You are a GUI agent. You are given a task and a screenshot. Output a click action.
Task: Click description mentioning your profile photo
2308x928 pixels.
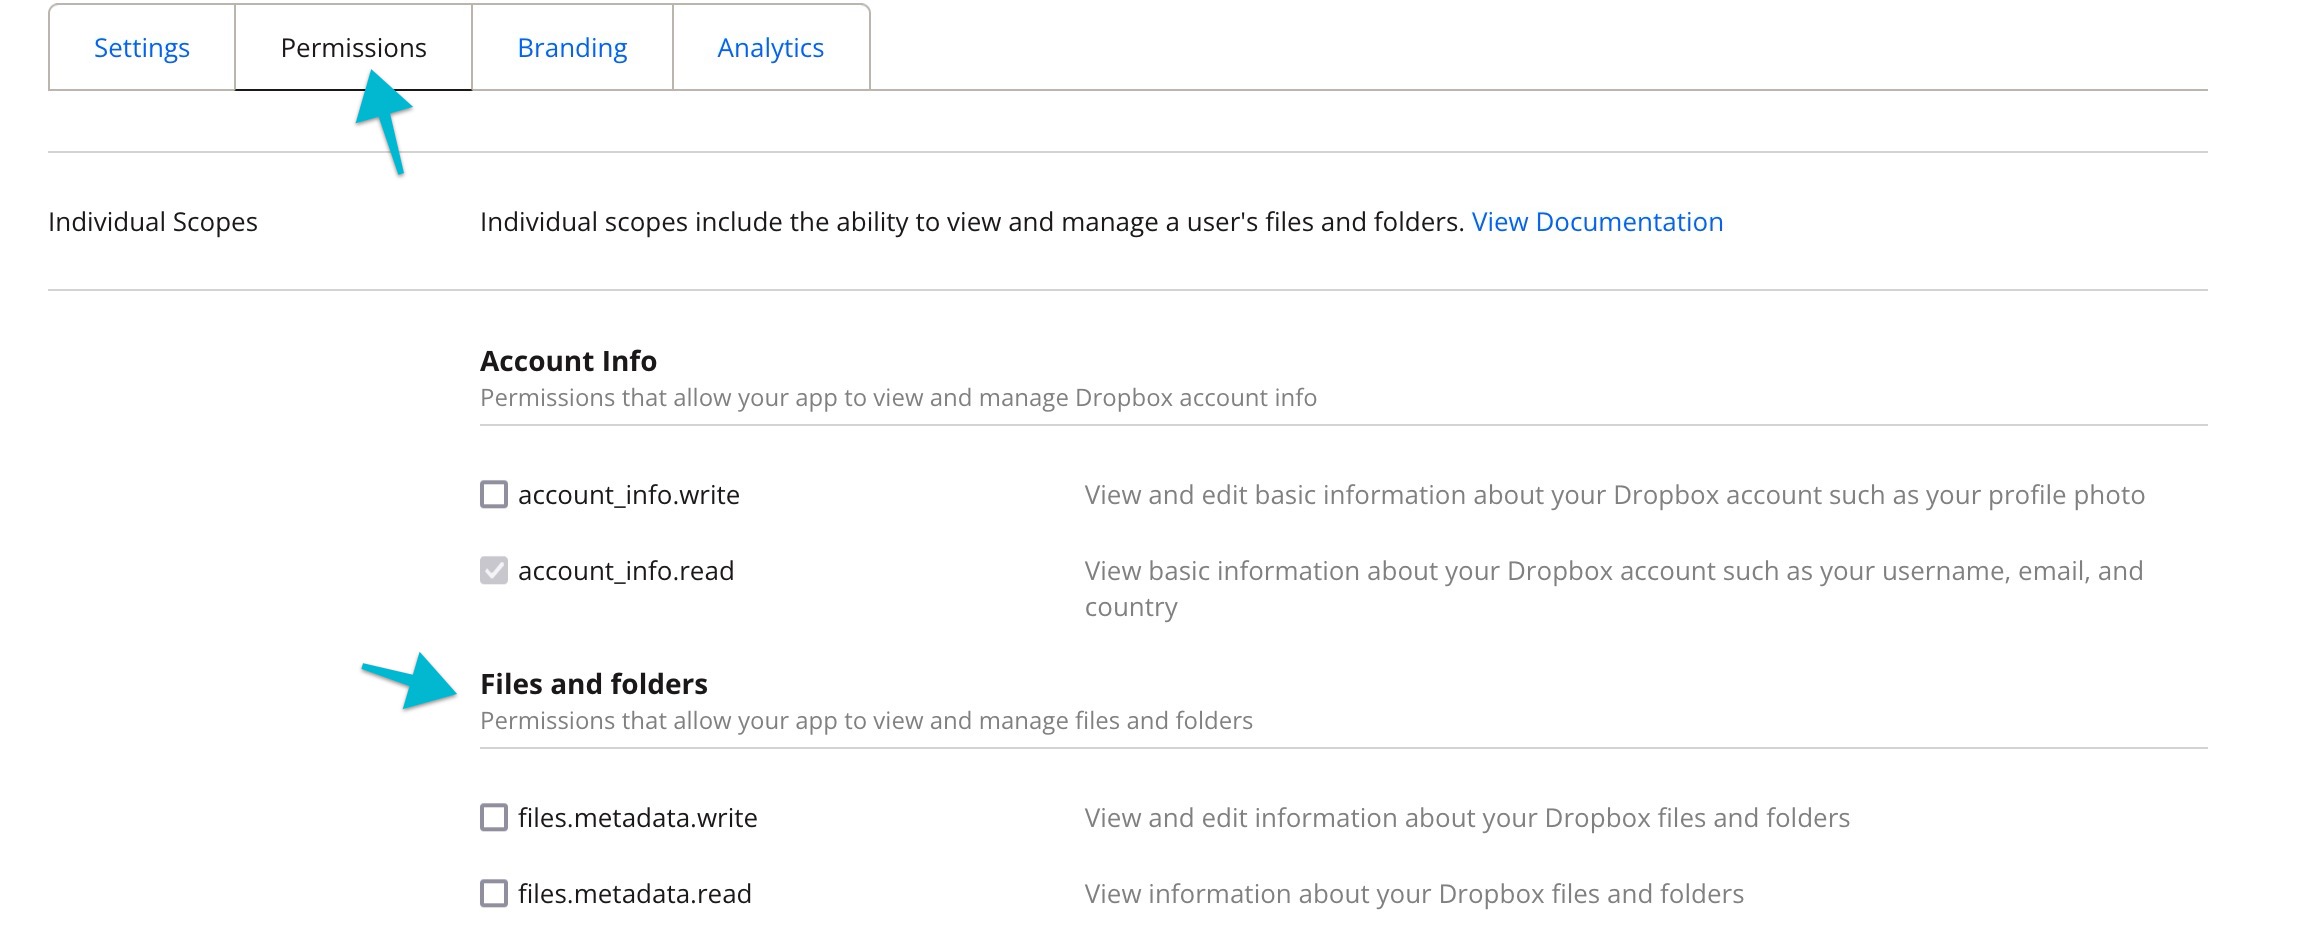tap(1615, 494)
